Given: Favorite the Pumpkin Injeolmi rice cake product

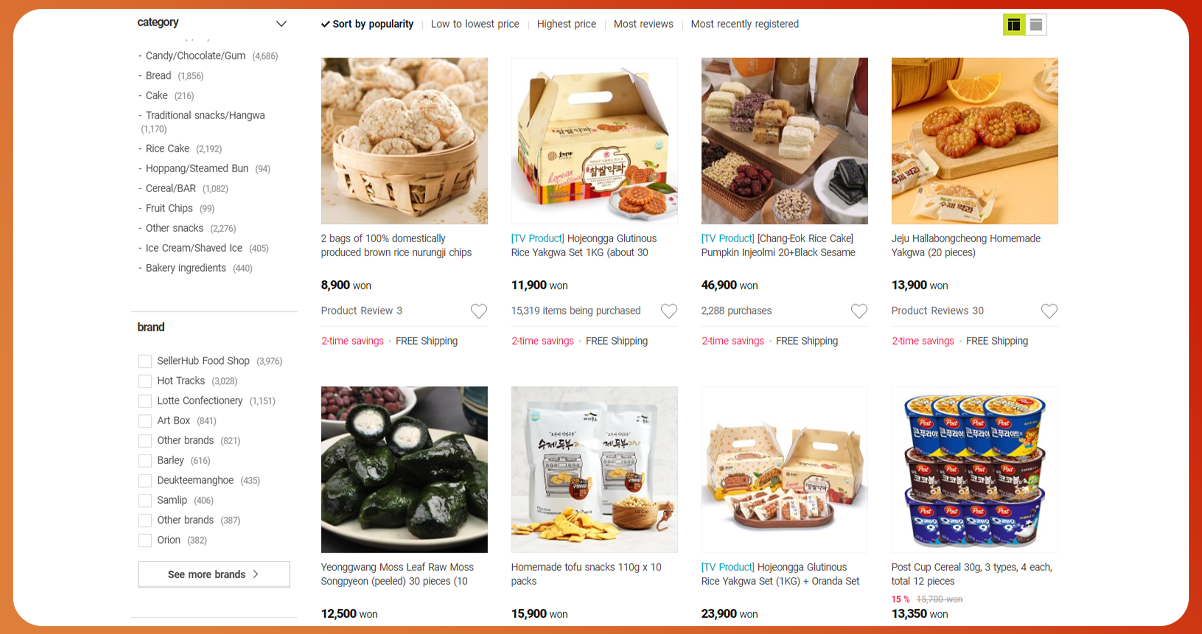Looking at the screenshot, I should [x=859, y=311].
